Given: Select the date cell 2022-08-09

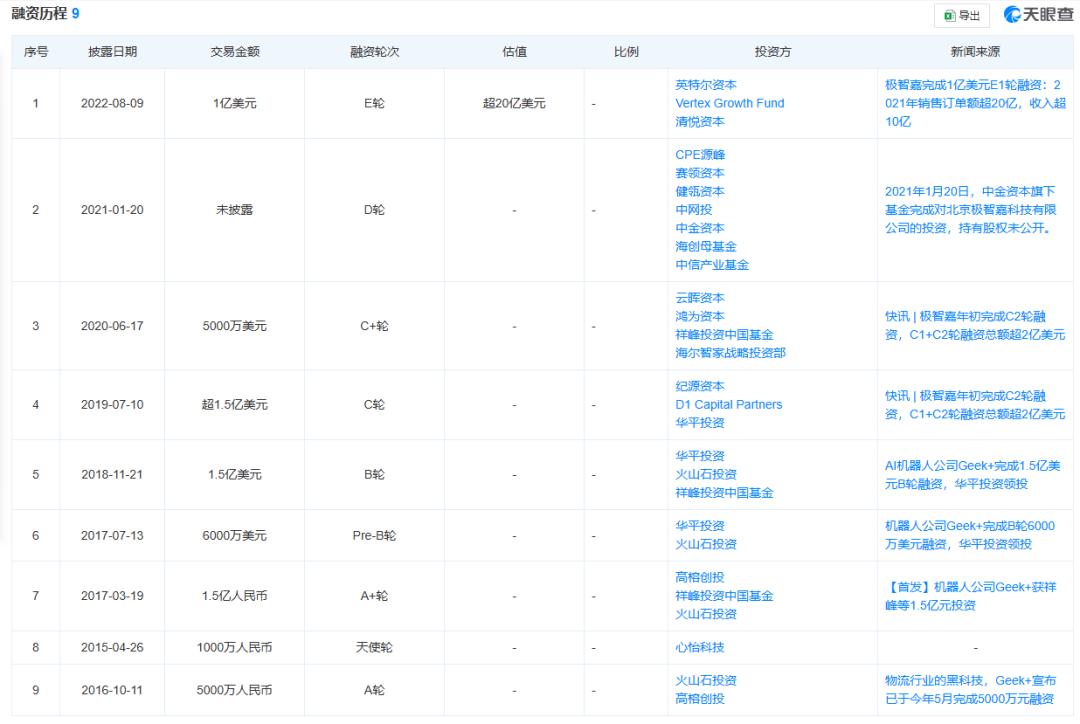Looking at the screenshot, I should point(112,103).
